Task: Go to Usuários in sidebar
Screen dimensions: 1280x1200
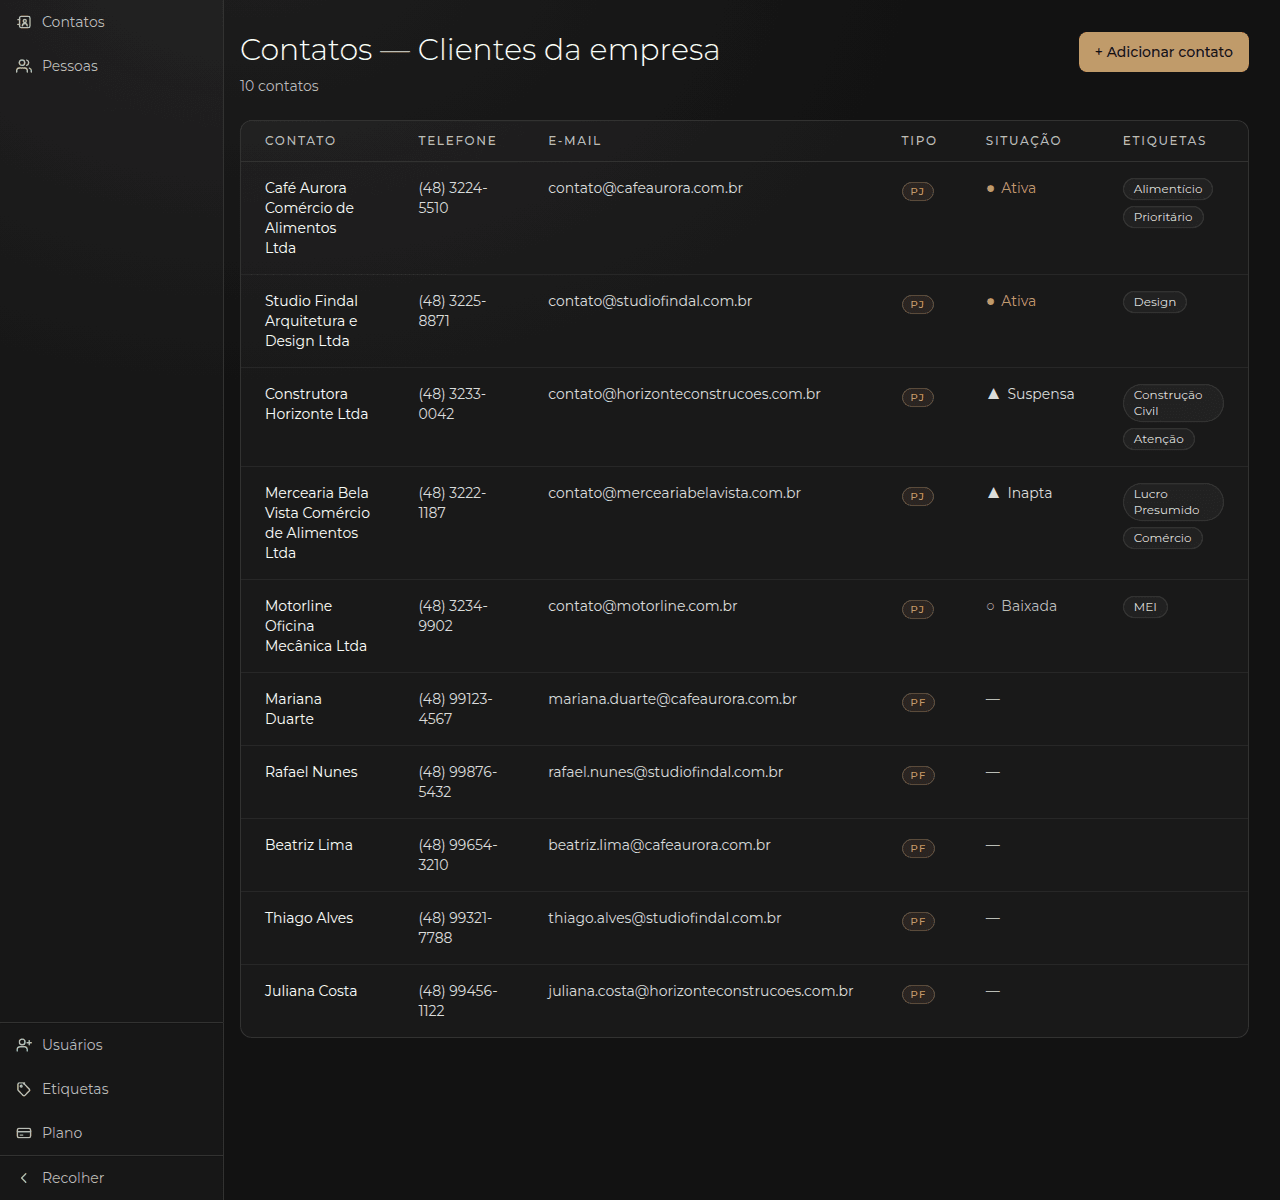Action: (111, 1045)
